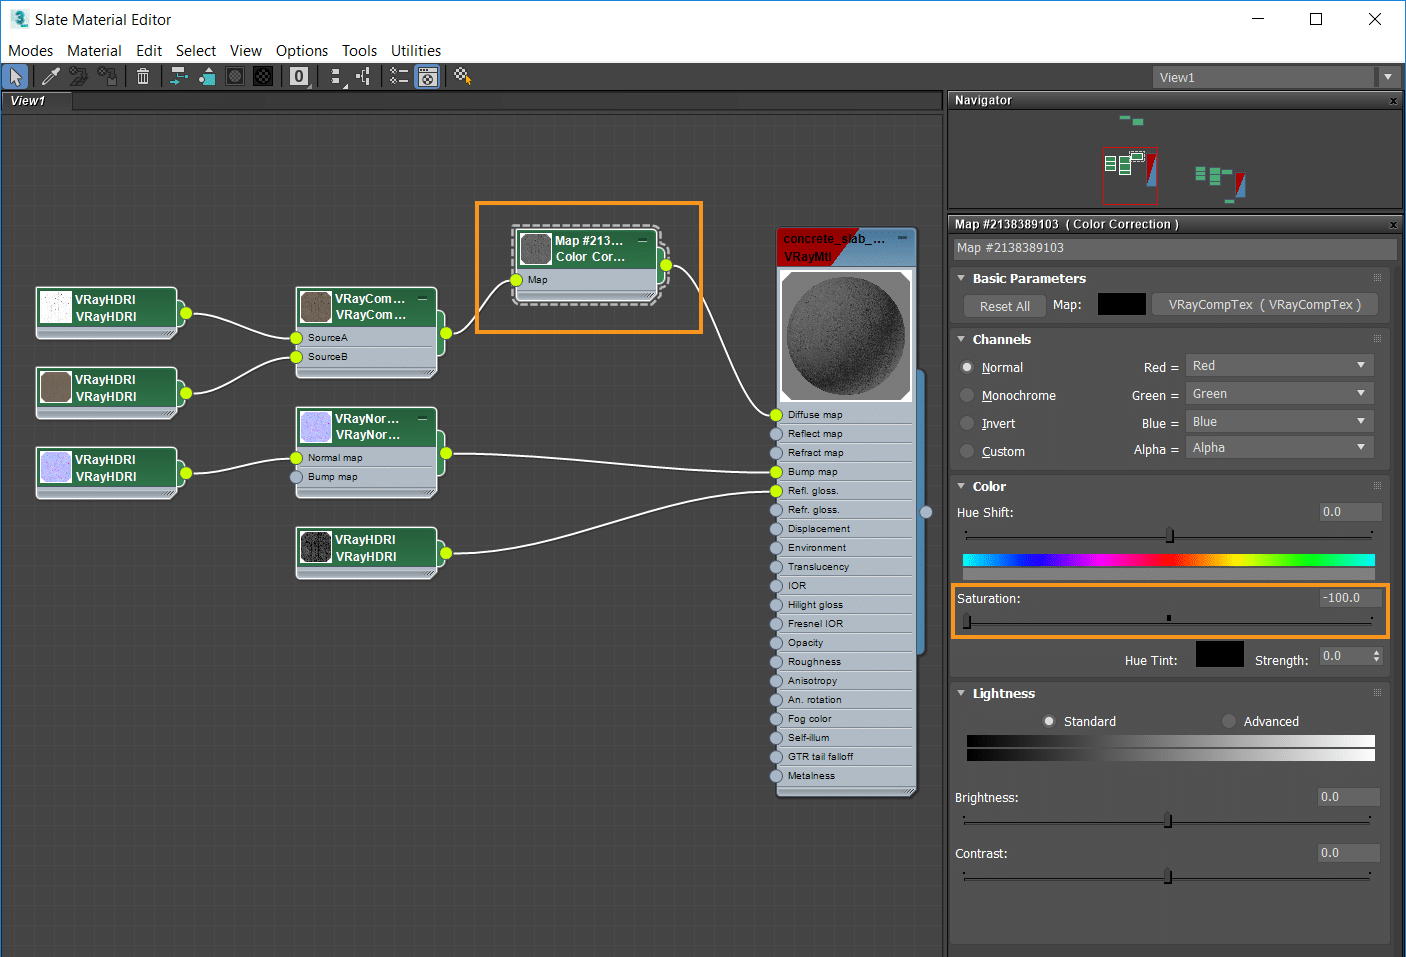Open the Map color swatch

1122,304
